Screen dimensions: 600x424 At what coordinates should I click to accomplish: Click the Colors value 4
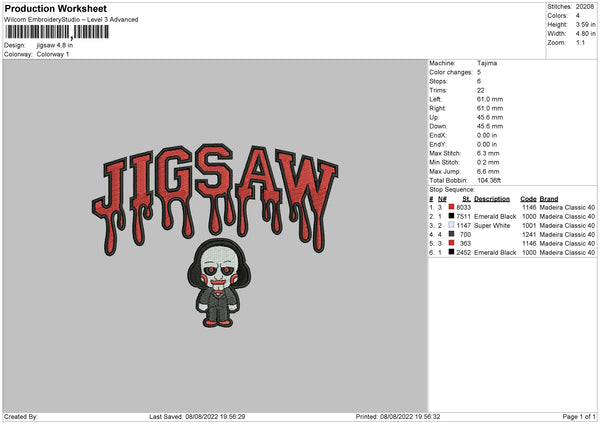pos(578,16)
